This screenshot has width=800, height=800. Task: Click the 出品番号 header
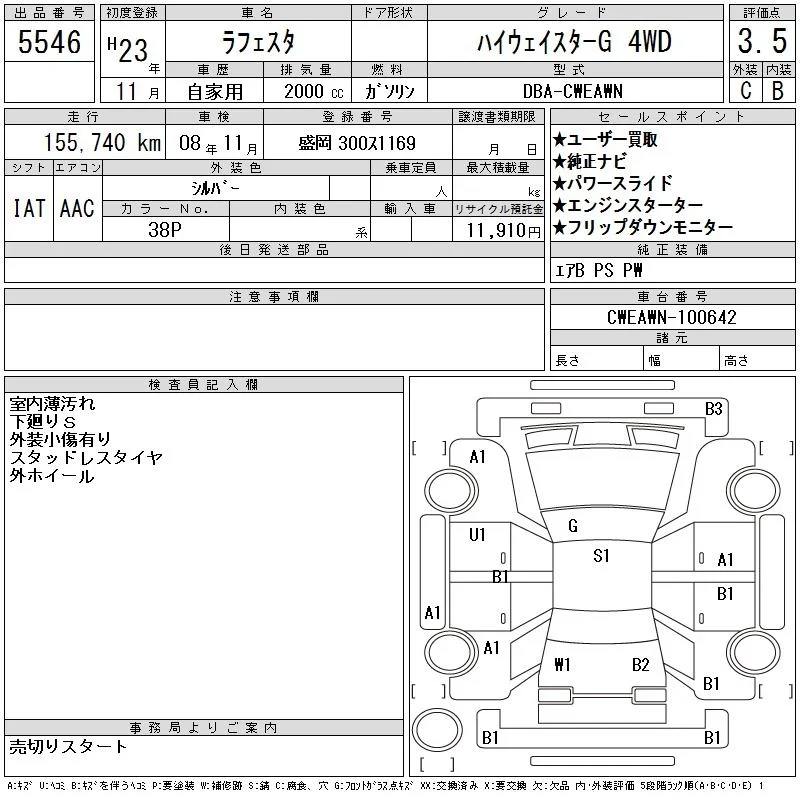pos(49,13)
